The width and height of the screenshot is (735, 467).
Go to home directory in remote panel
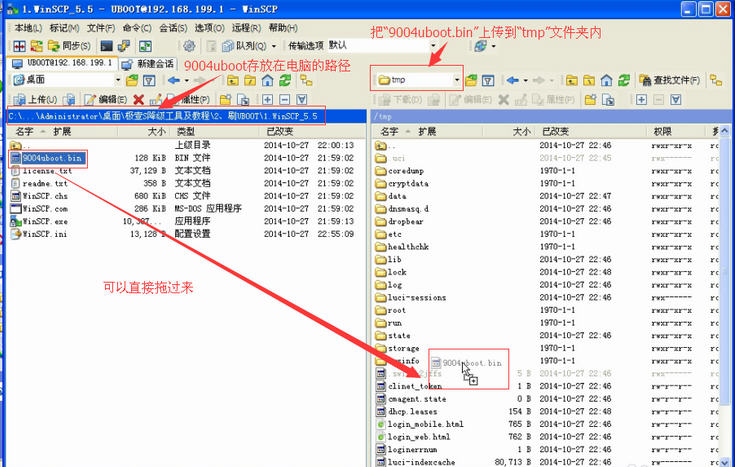pos(606,81)
